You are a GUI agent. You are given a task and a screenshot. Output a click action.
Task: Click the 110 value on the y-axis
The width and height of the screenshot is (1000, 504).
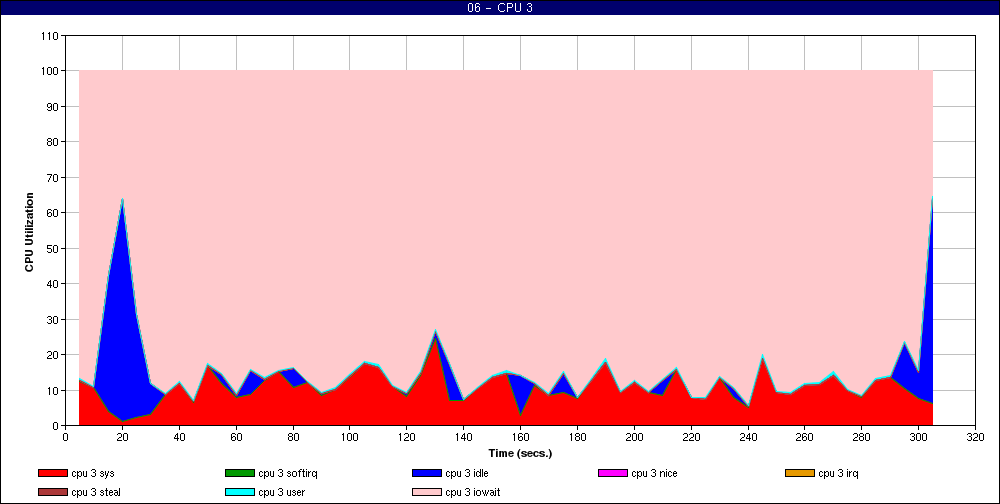tap(52, 36)
